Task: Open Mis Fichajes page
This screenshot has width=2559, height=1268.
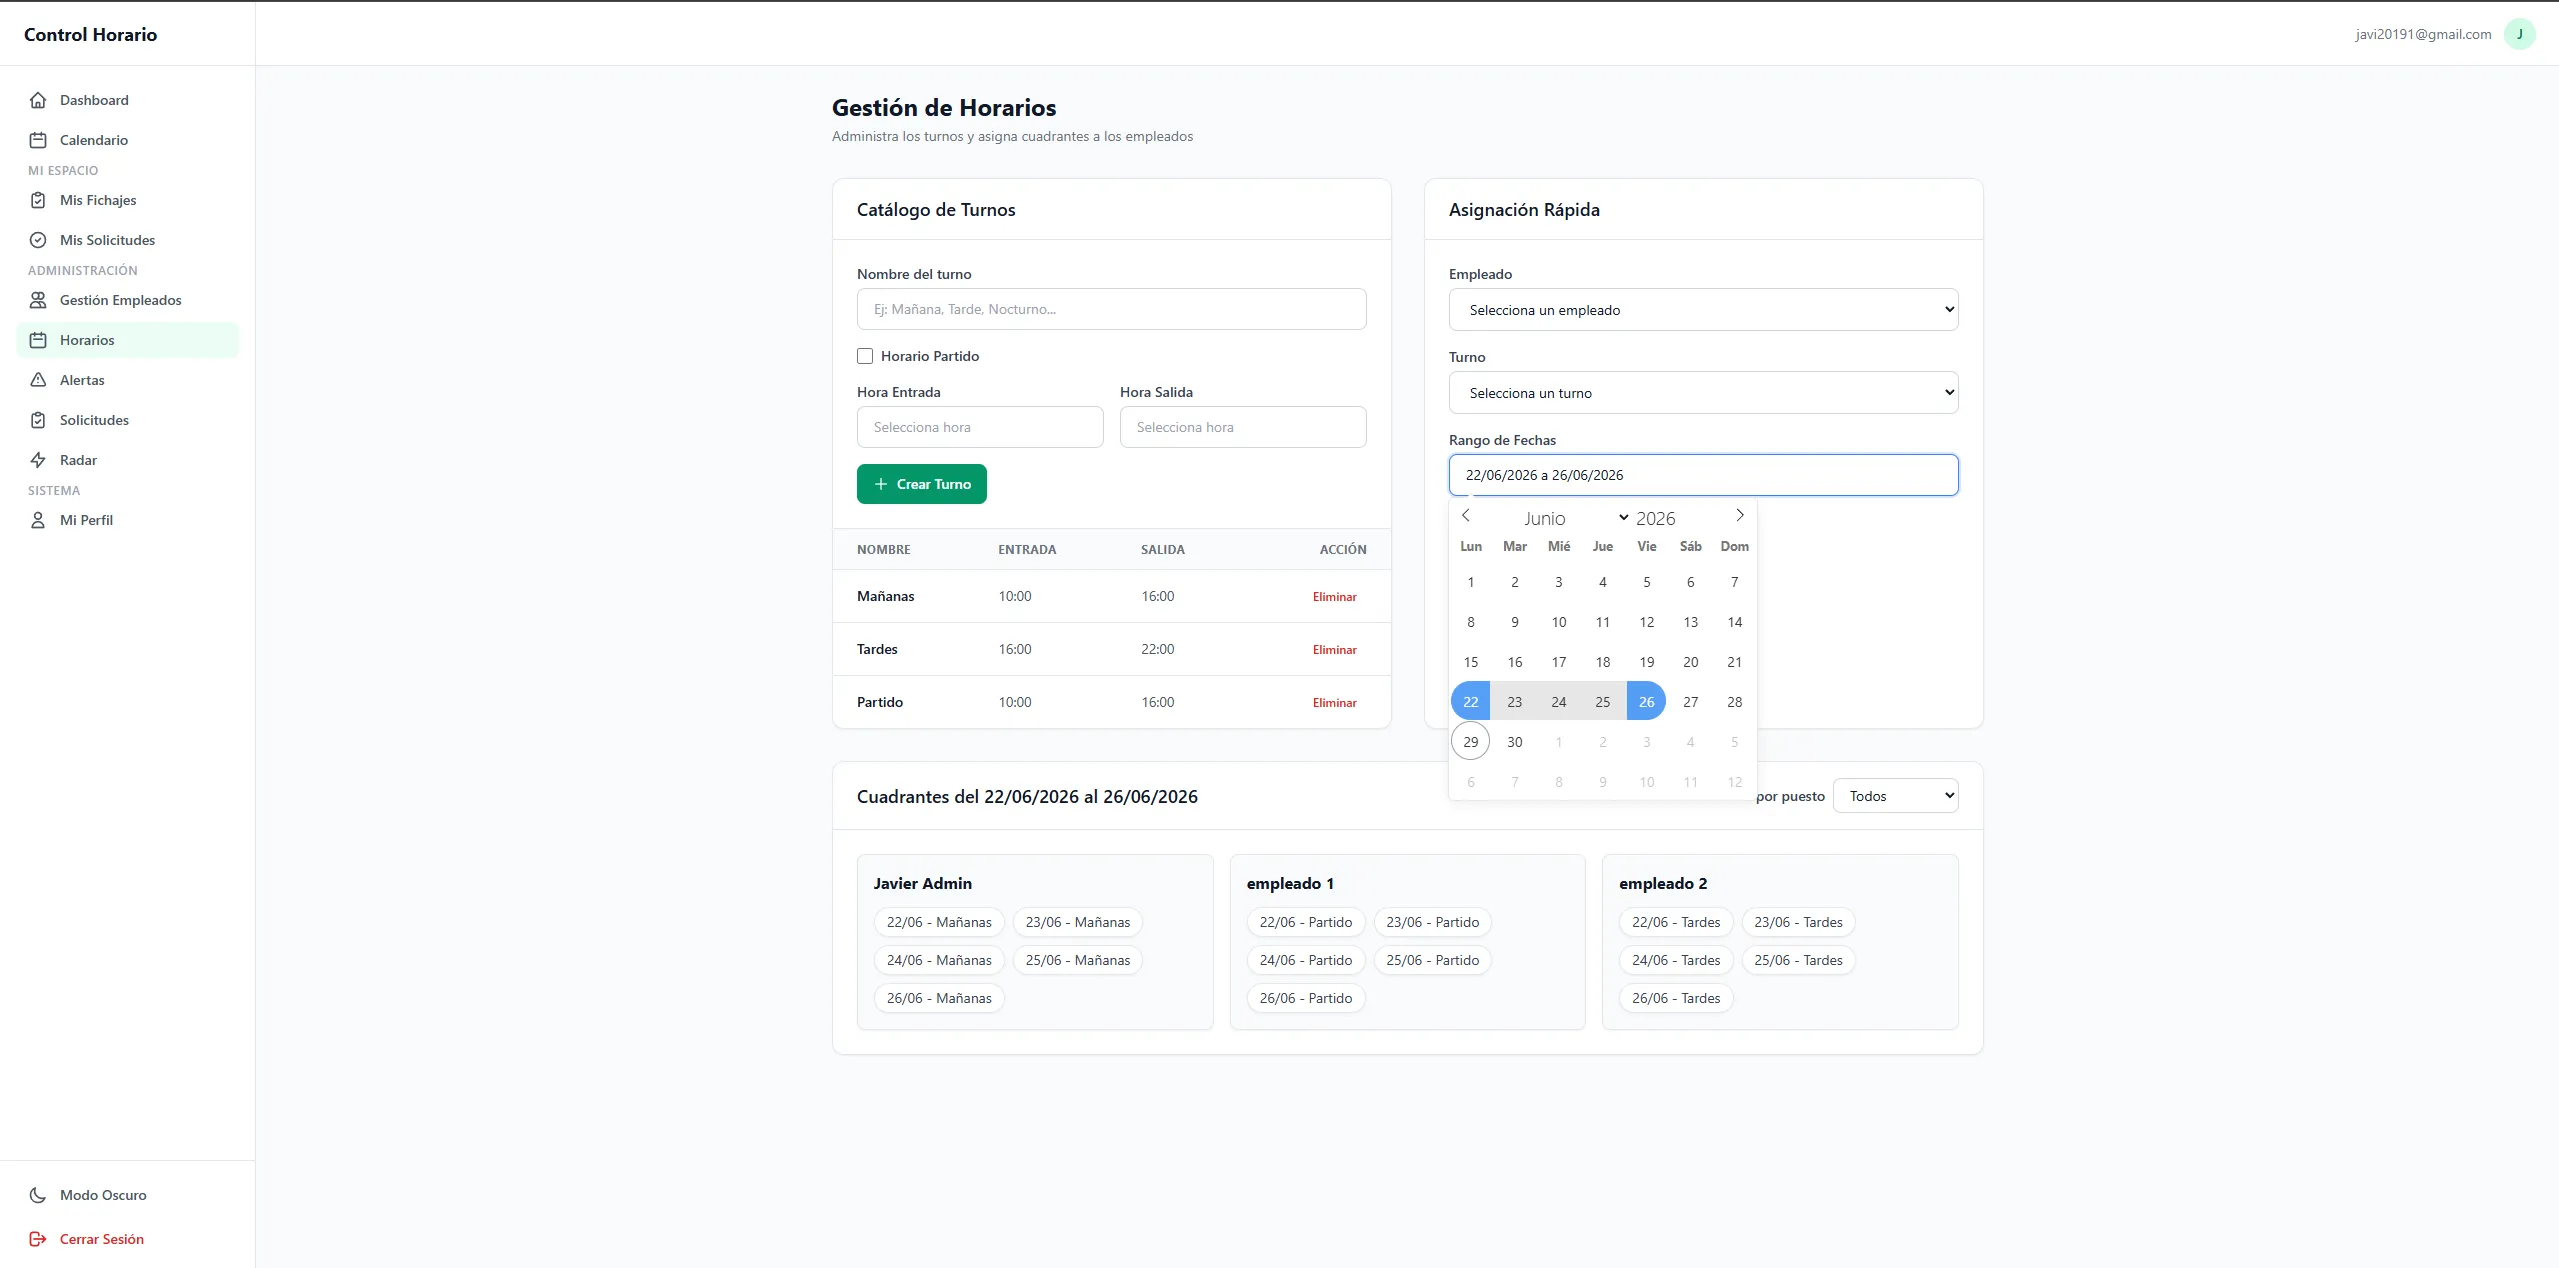Action: [x=128, y=200]
